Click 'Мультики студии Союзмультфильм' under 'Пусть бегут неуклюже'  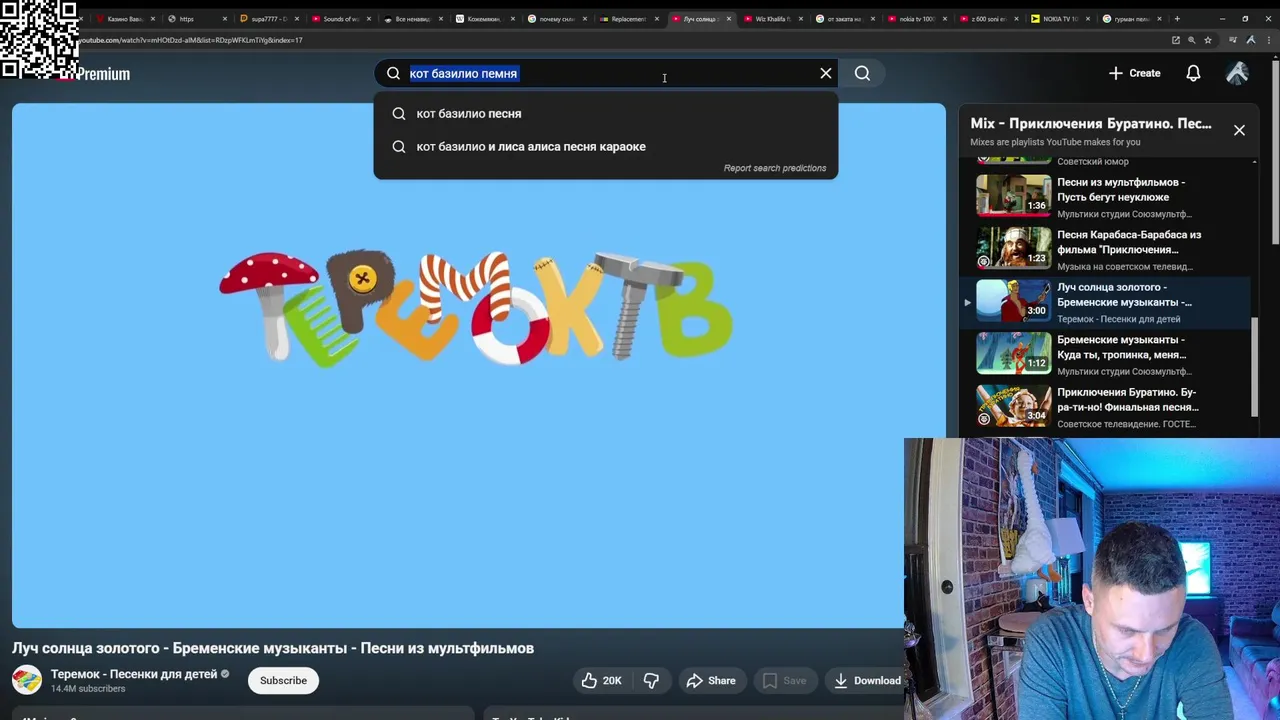[x=1124, y=214]
